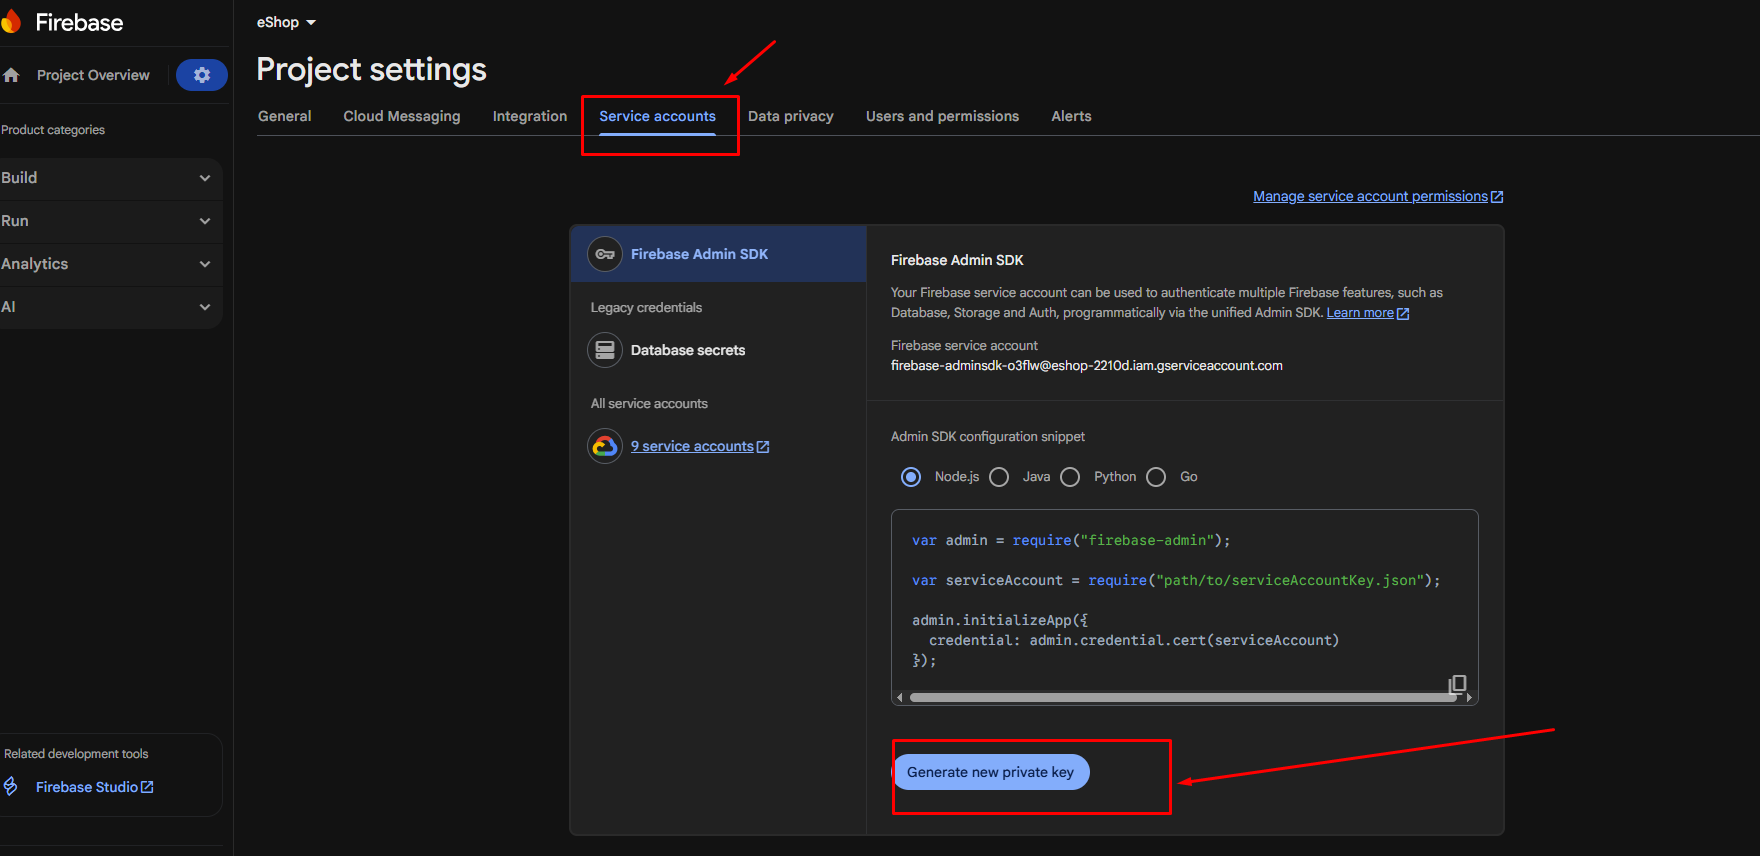This screenshot has height=856, width=1760.
Task: Copy the code snippet with copy icon
Action: [x=1457, y=684]
